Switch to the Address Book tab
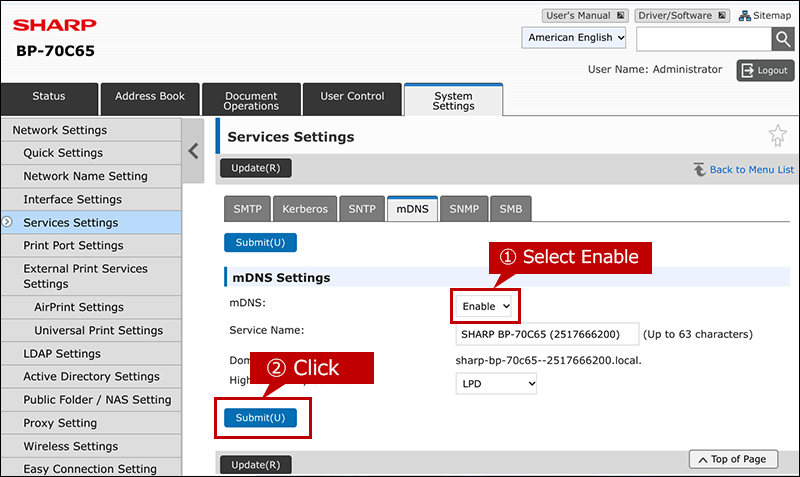 point(150,99)
